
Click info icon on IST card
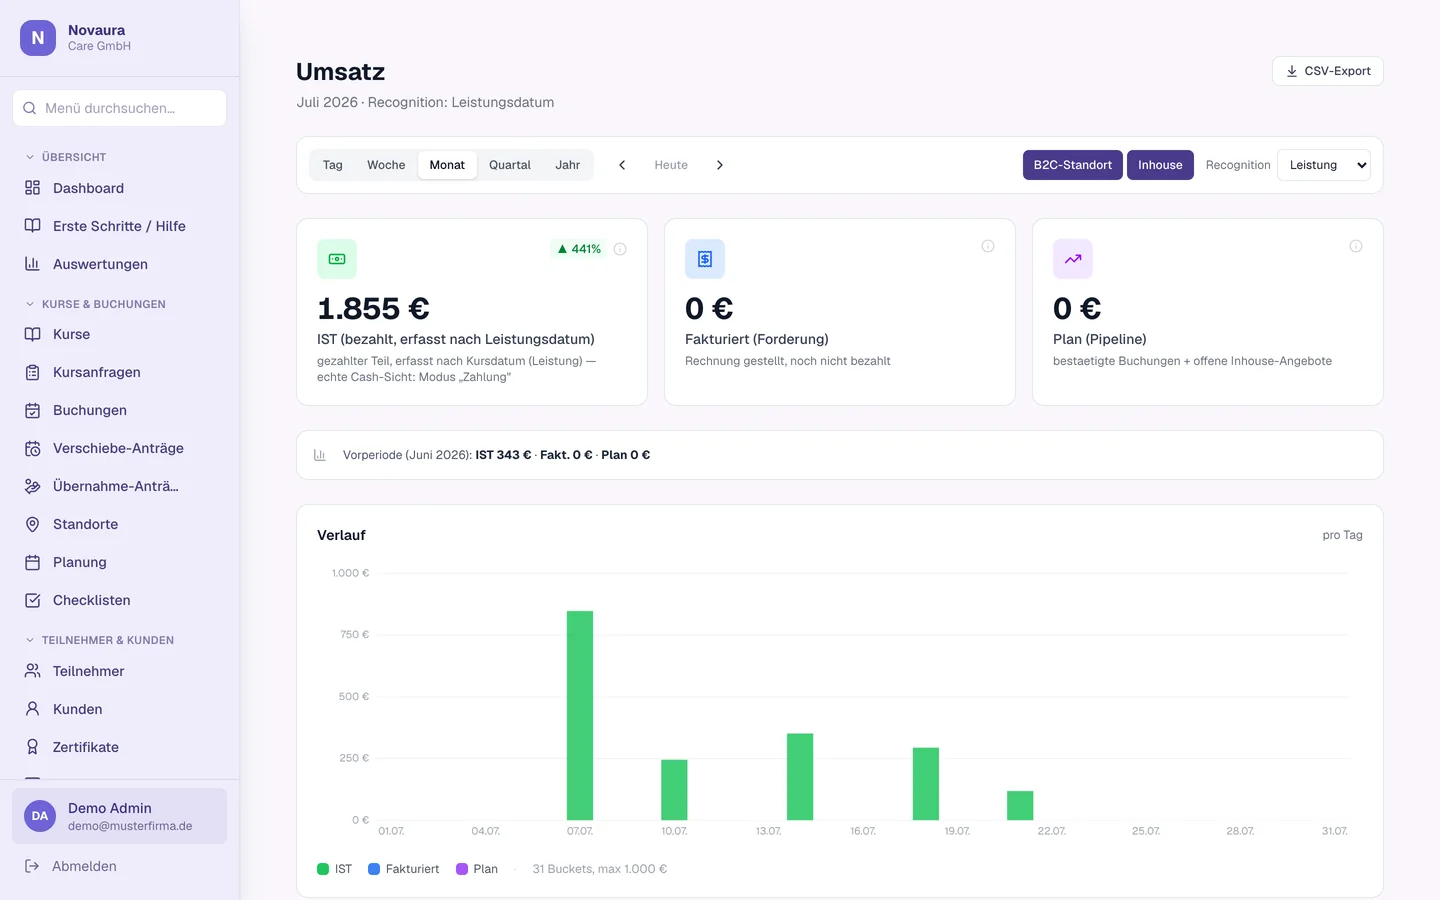point(620,249)
